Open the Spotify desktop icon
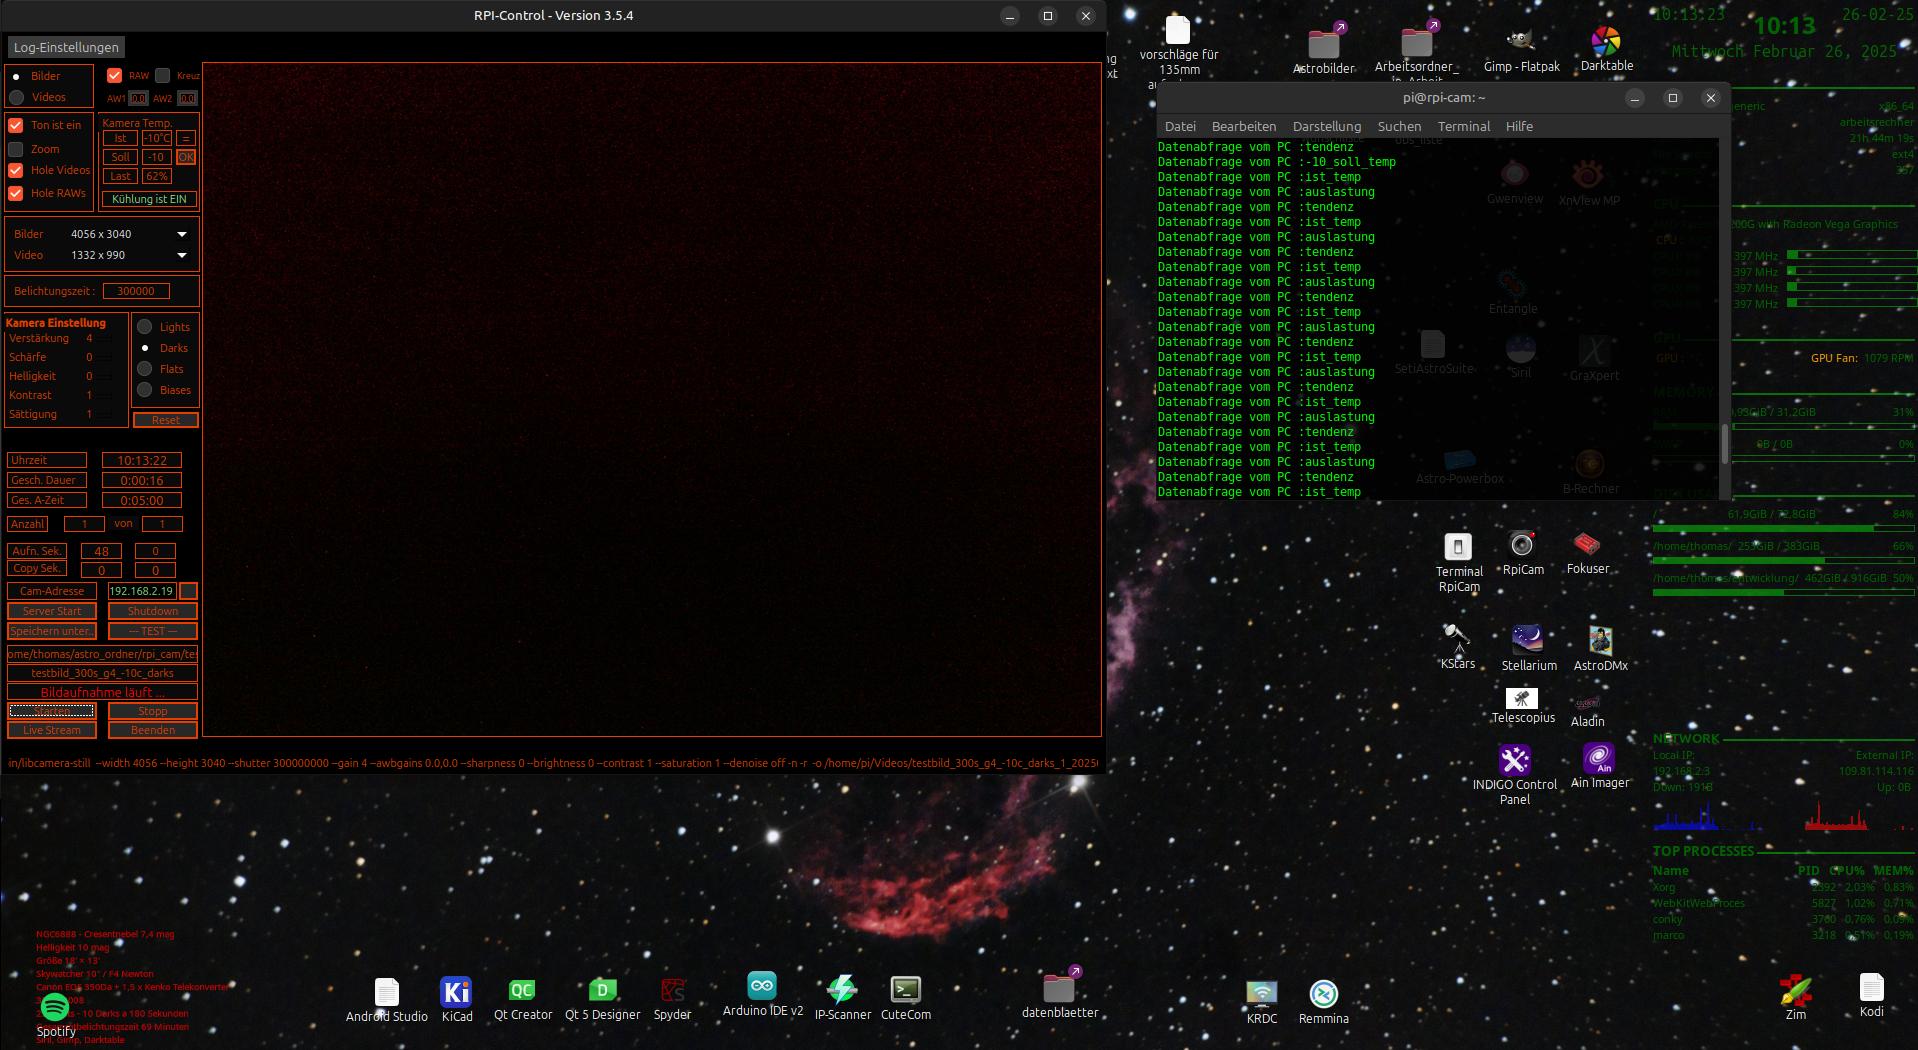1918x1050 pixels. [55, 1014]
